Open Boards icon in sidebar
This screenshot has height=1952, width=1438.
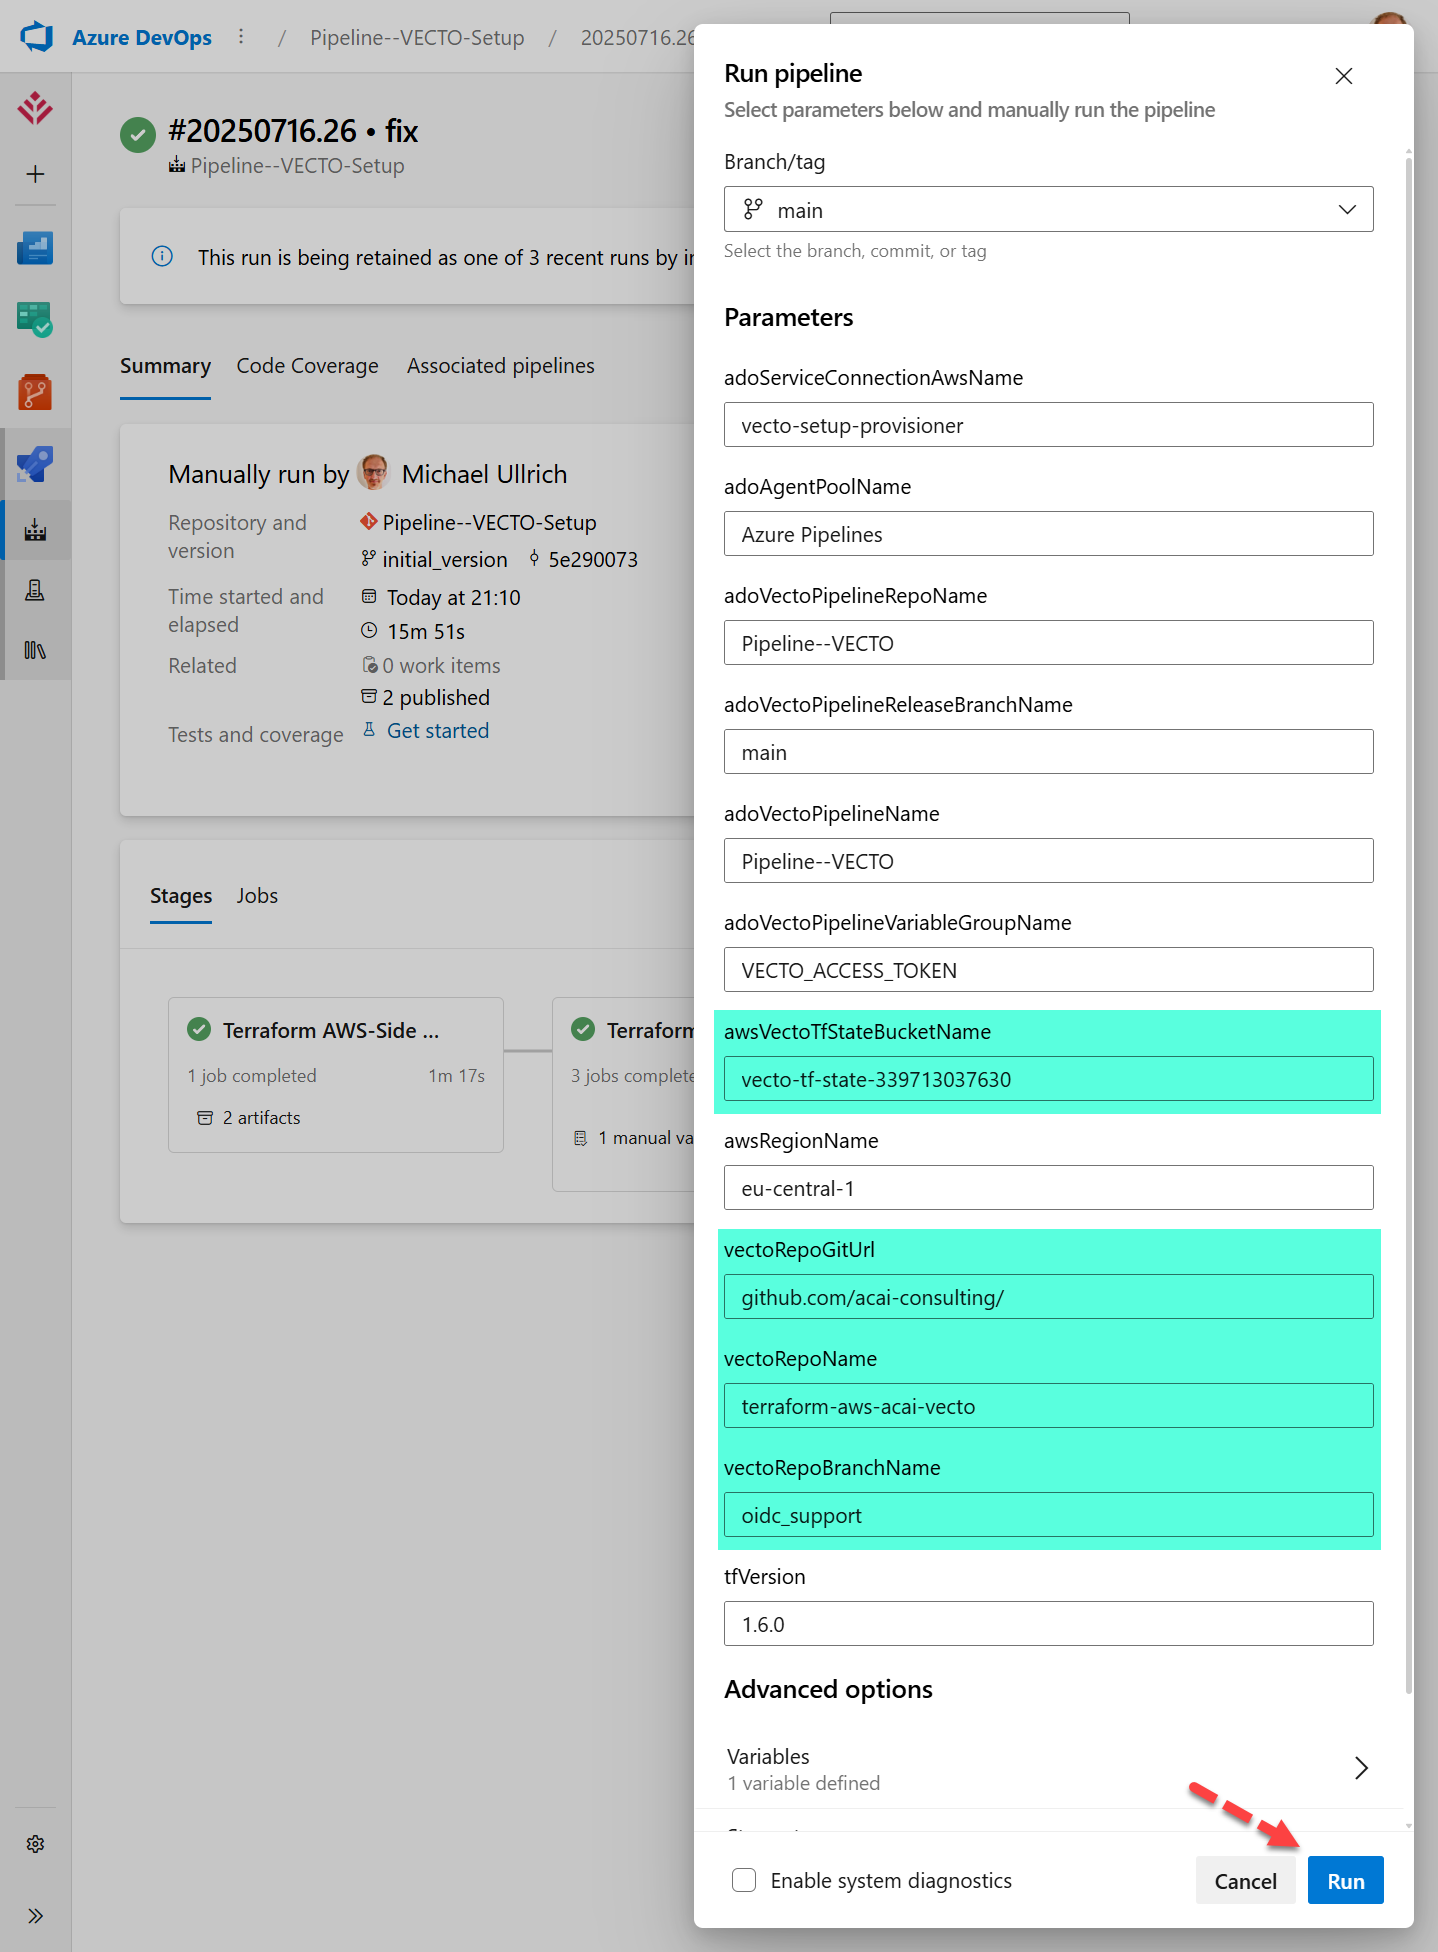(x=35, y=319)
